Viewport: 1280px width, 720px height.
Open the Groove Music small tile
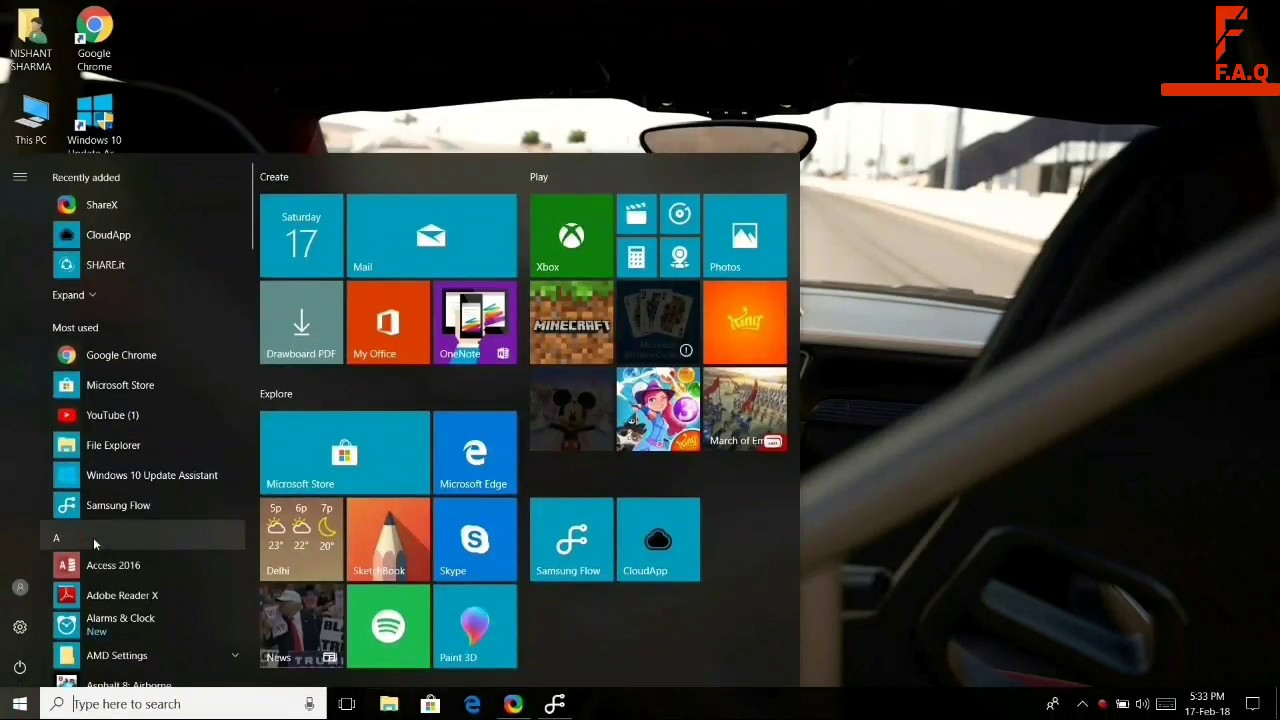click(679, 214)
